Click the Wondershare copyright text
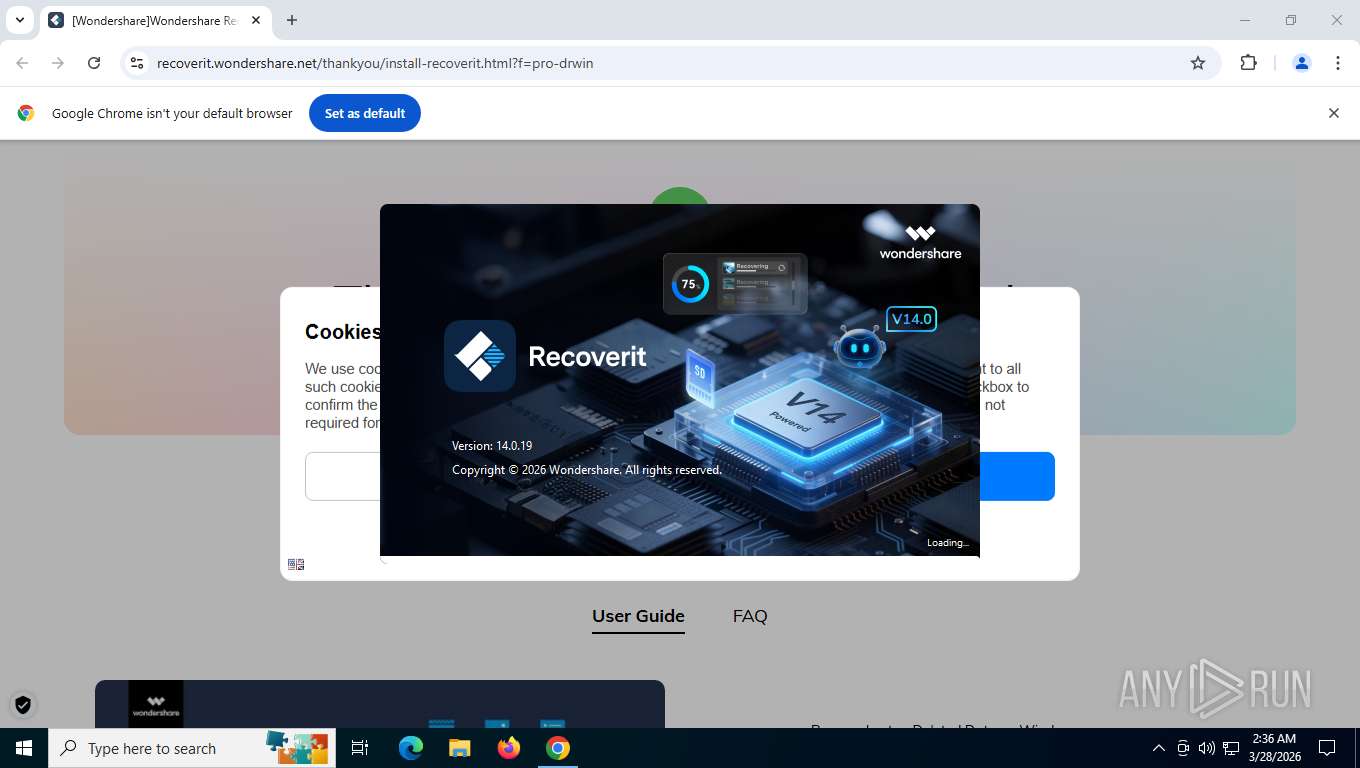This screenshot has height=768, width=1360. coord(587,470)
